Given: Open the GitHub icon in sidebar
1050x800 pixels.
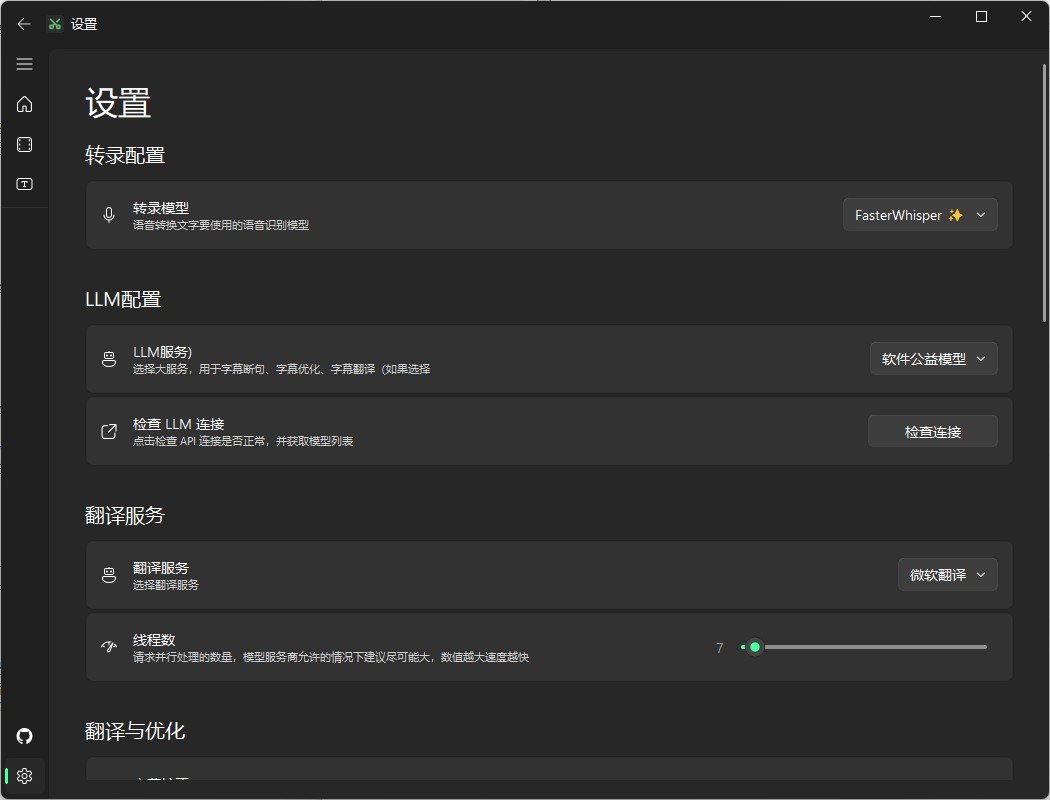Looking at the screenshot, I should (25, 736).
